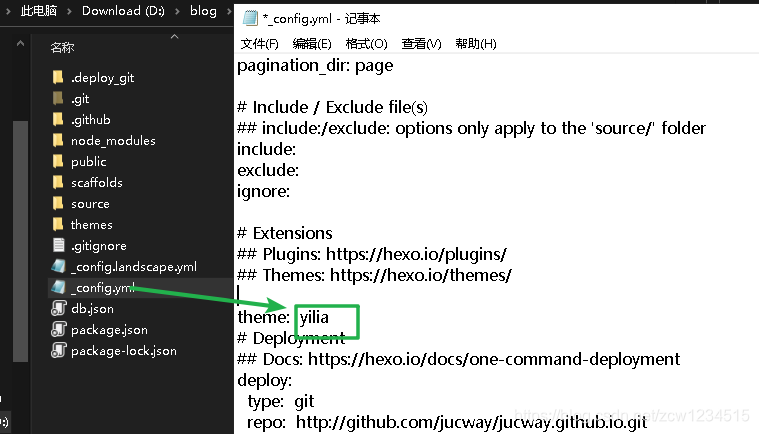
Task: Click the _config.landscape.yml file icon
Action: pyautogui.click(x=59, y=266)
